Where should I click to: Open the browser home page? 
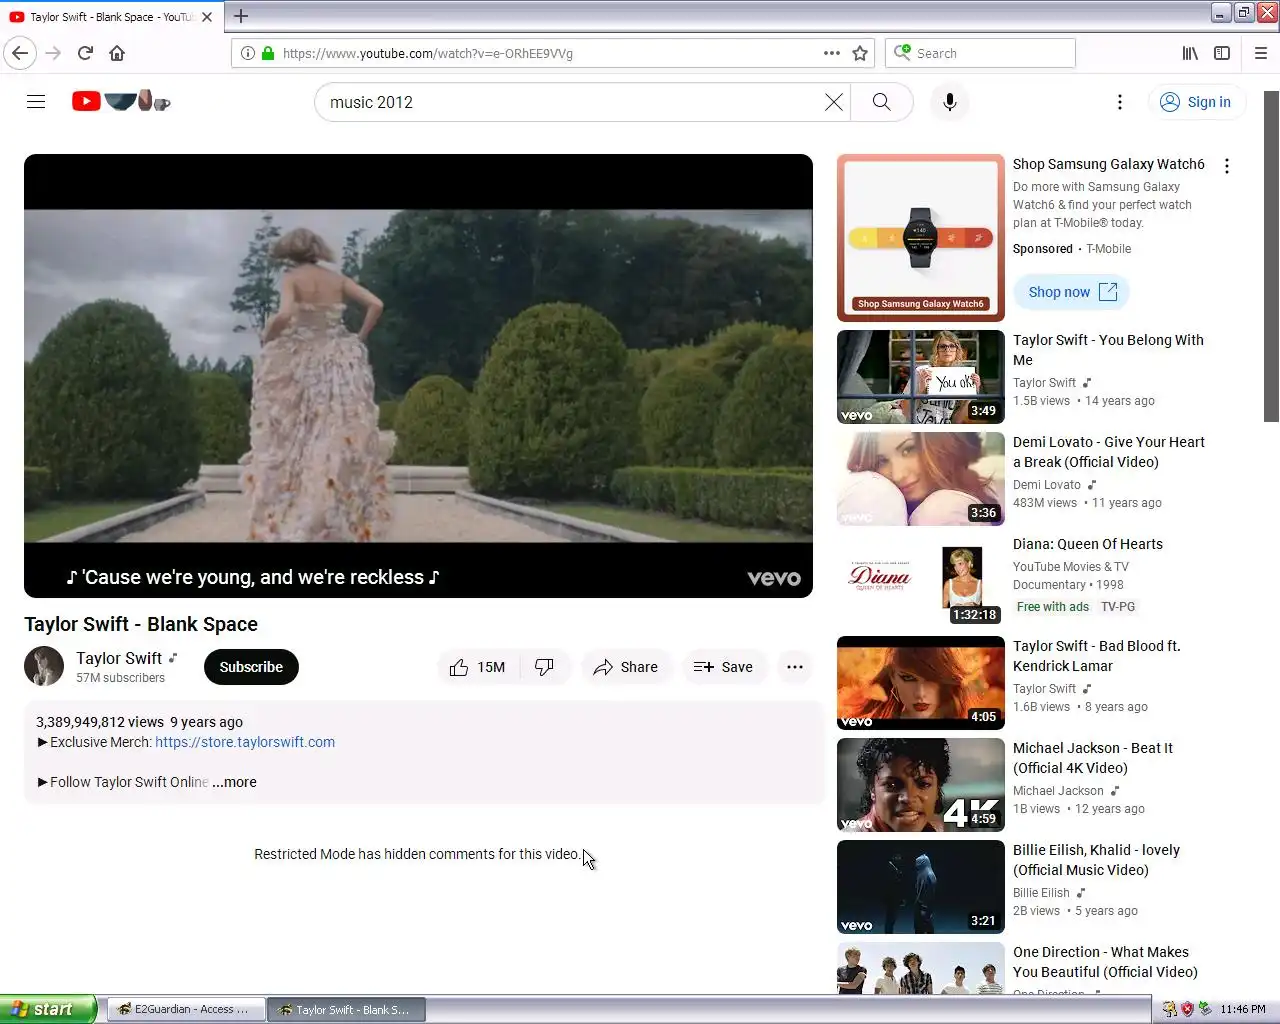tap(117, 53)
